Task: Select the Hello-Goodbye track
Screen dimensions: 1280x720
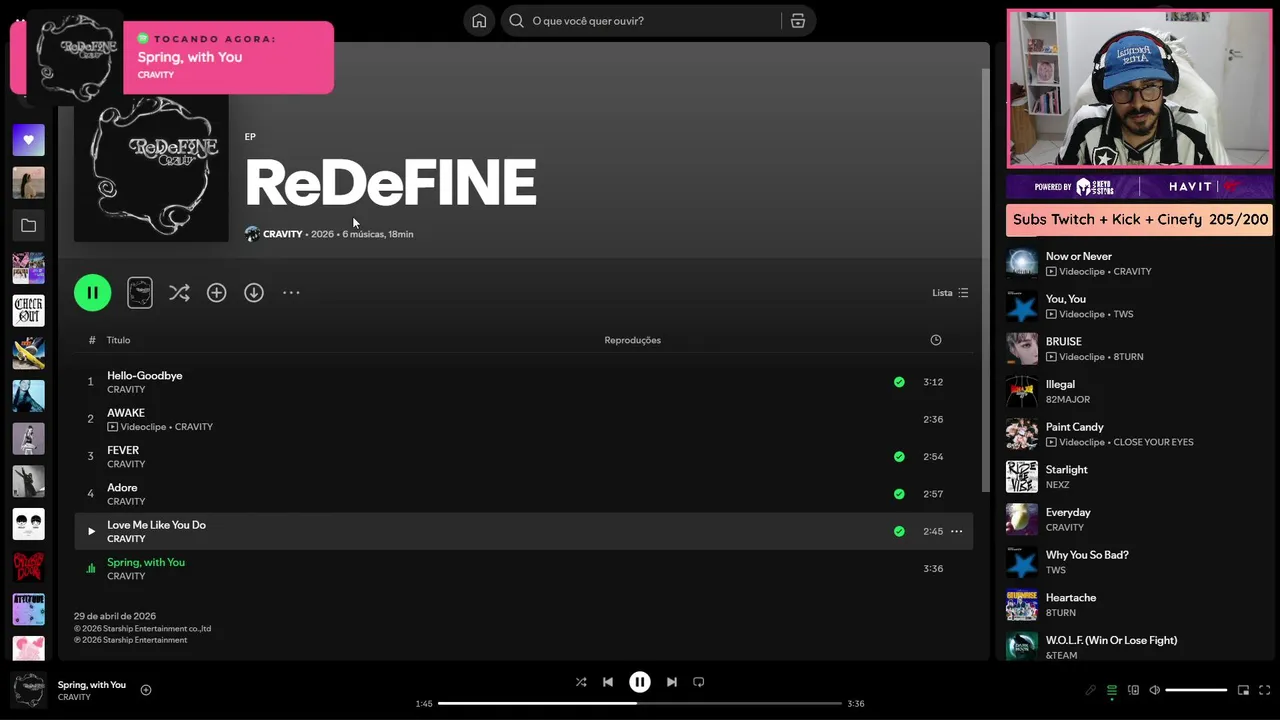Action: [523, 382]
